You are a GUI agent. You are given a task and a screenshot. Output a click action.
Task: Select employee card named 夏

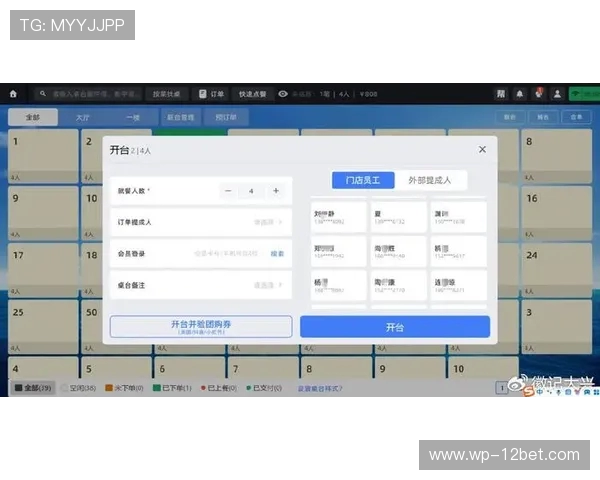pyautogui.click(x=398, y=217)
